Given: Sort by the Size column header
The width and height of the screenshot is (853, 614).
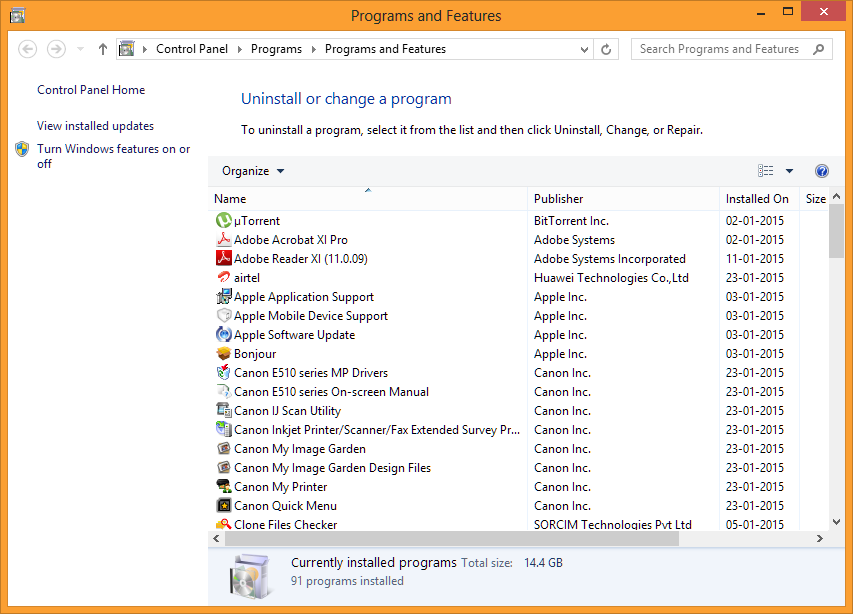Looking at the screenshot, I should click(x=815, y=199).
